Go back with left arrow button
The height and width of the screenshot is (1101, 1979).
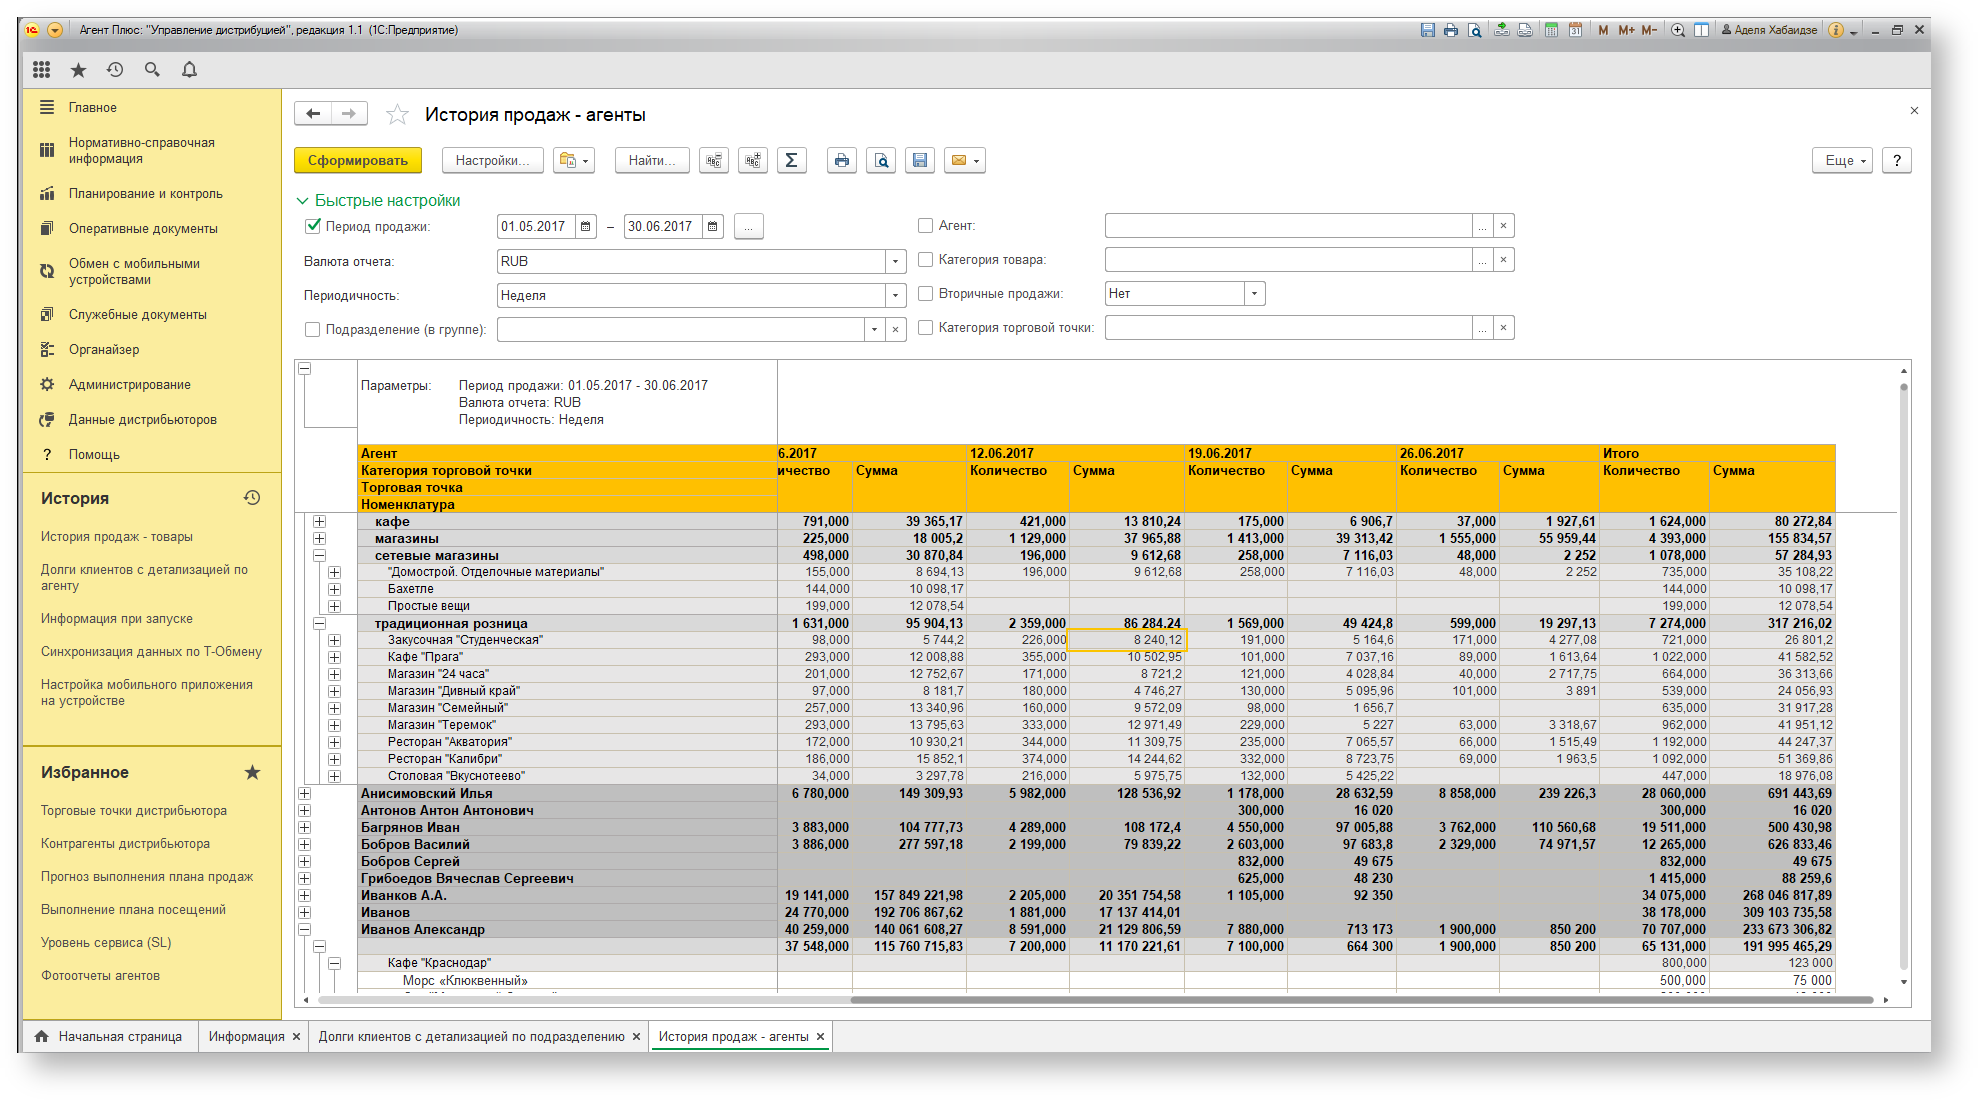pos(313,114)
